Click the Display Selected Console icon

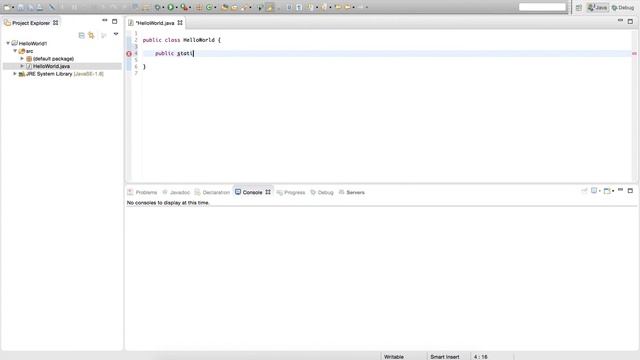594,191
